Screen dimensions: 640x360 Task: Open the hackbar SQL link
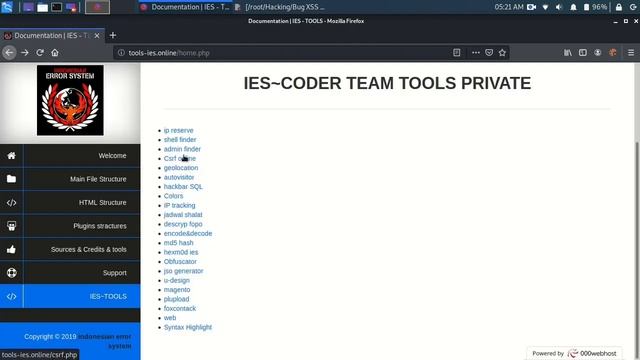[x=183, y=187]
